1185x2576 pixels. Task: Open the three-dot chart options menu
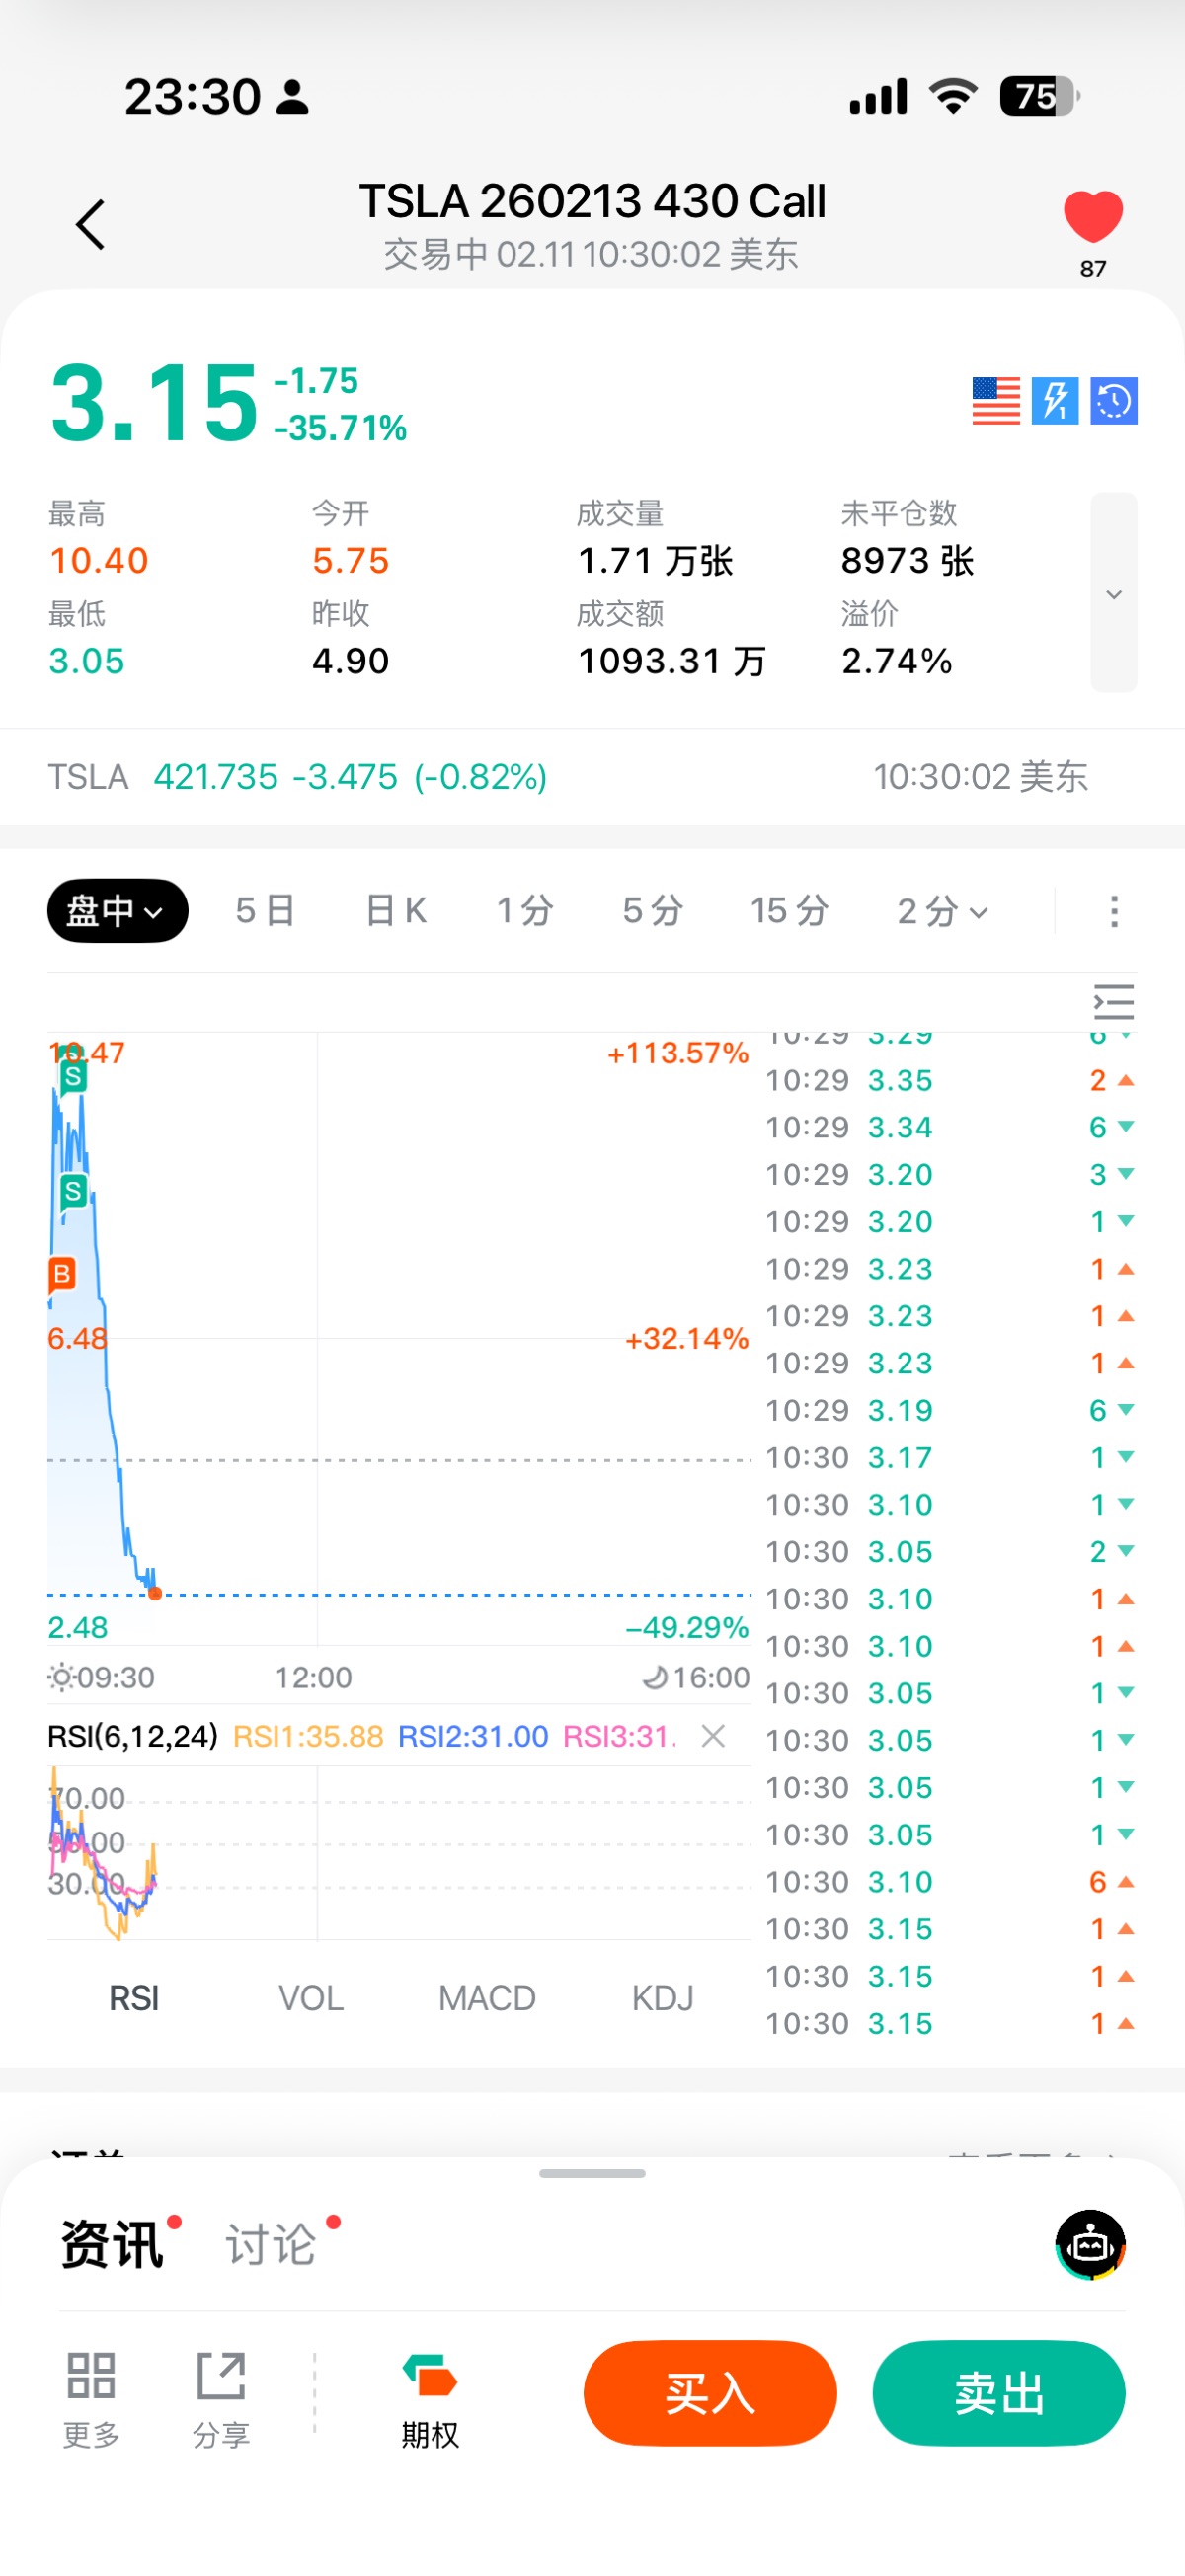click(1114, 910)
